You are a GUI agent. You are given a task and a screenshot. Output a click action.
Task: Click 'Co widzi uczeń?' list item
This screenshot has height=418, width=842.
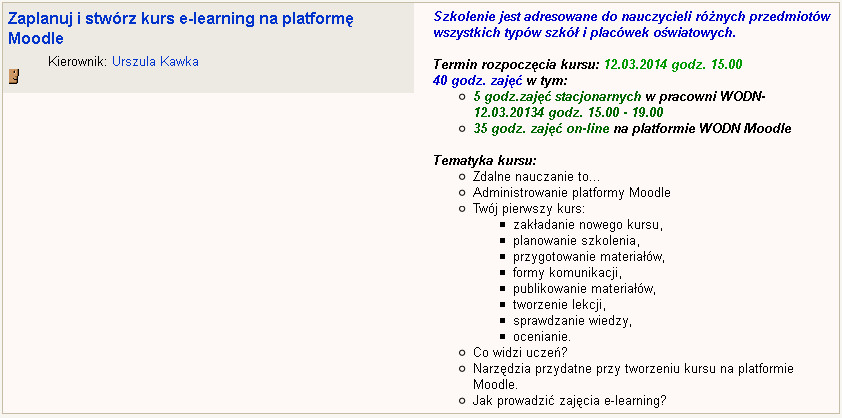[520, 353]
